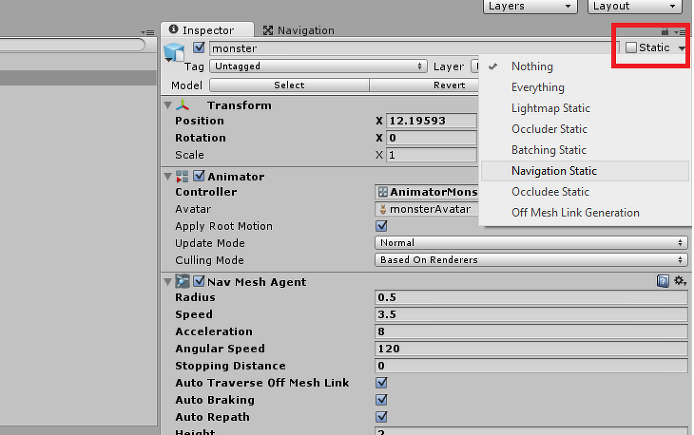The height and width of the screenshot is (435, 694).
Task: Open the Static flags dropdown arrow
Action: (x=682, y=48)
